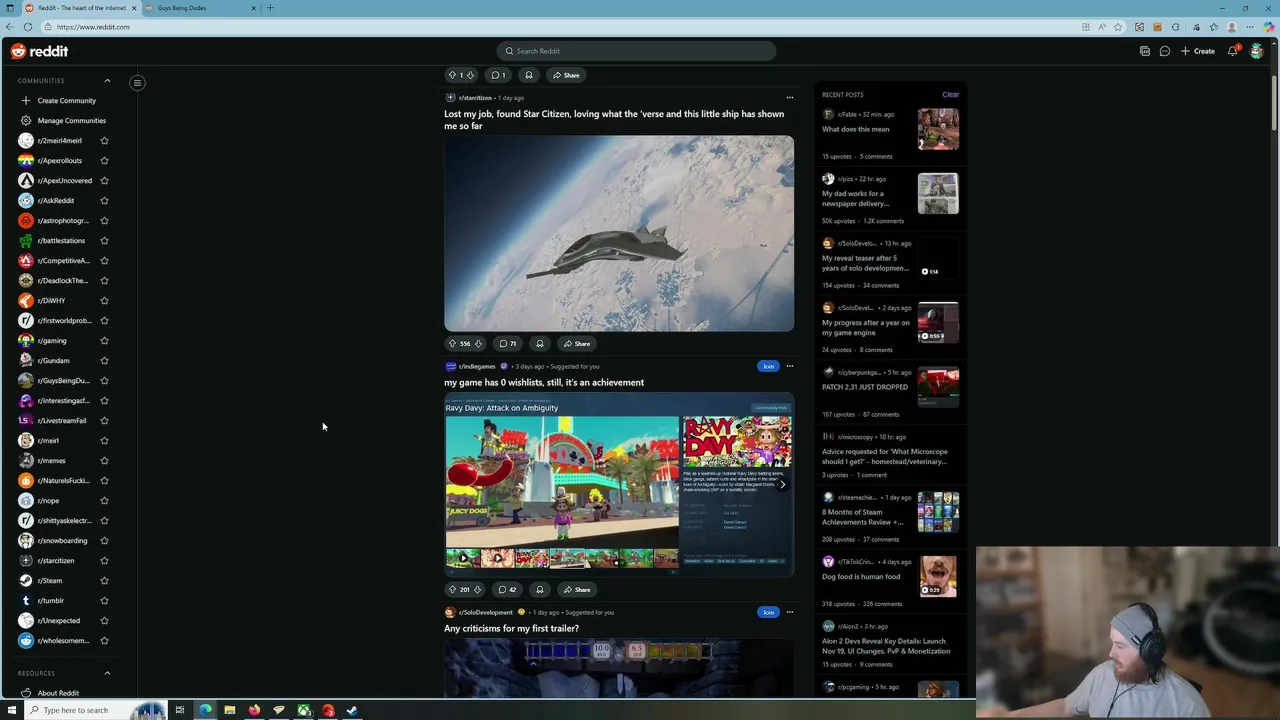The image size is (1280, 720).
Task: Open 71 comments on Star Citizen post
Action: [508, 343]
